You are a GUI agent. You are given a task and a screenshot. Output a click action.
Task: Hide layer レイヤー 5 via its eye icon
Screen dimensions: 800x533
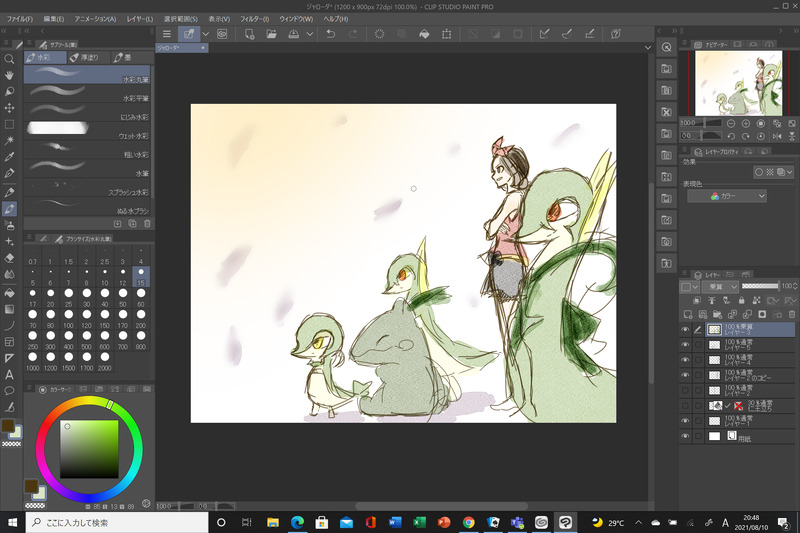click(x=685, y=345)
